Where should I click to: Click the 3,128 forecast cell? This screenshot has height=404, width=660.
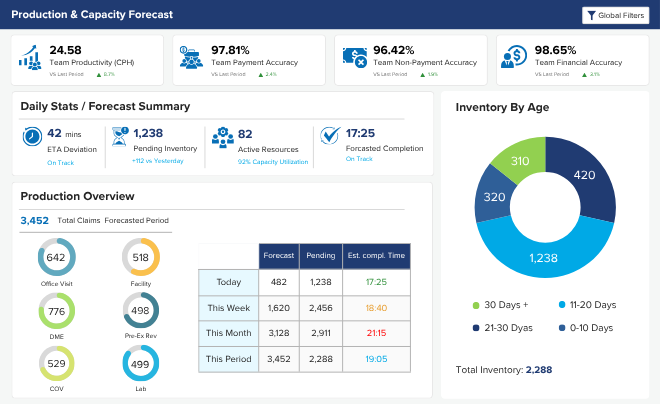[279, 333]
